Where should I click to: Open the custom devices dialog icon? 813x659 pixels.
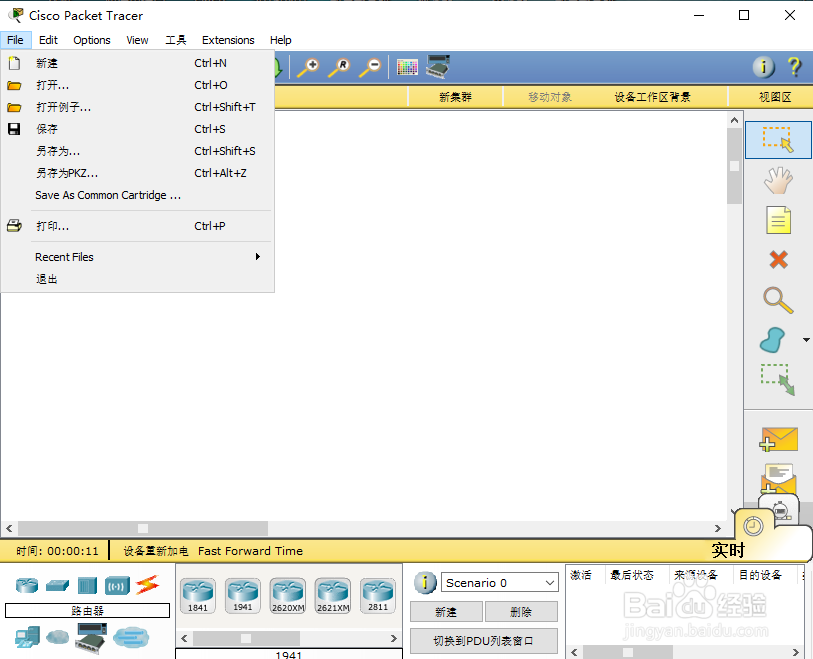(438, 67)
